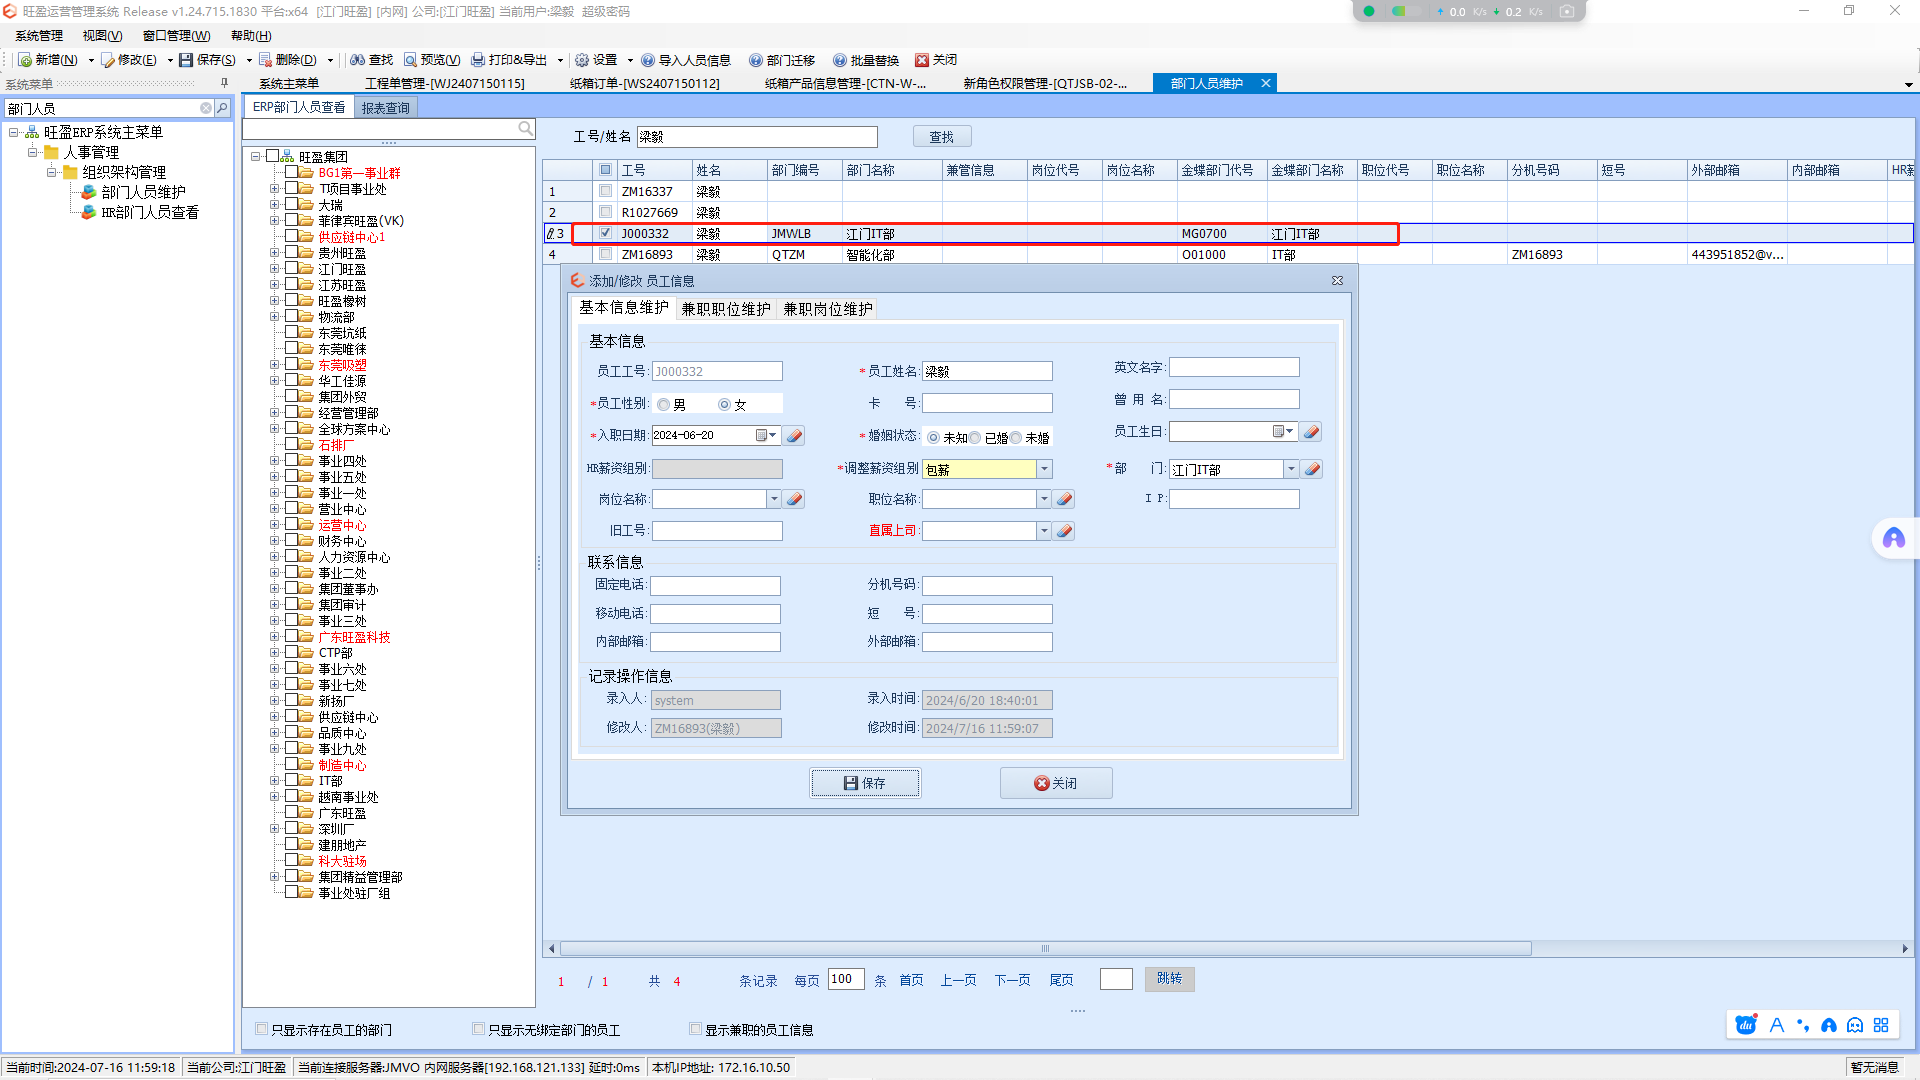Image resolution: width=1920 pixels, height=1080 pixels.
Task: Clear the 部门人员 search box text
Action: 206,108
